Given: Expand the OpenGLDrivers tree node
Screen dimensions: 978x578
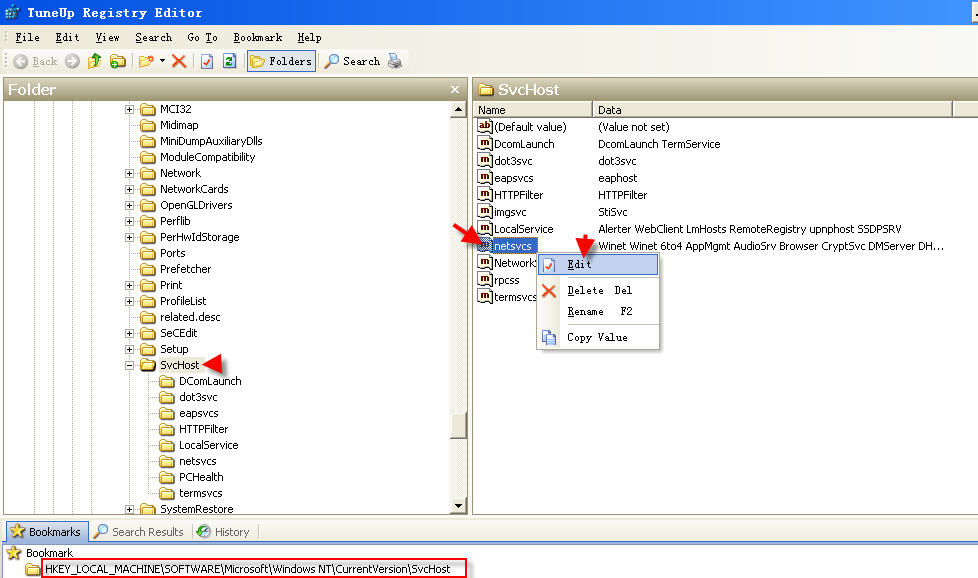Looking at the screenshot, I should point(129,206).
